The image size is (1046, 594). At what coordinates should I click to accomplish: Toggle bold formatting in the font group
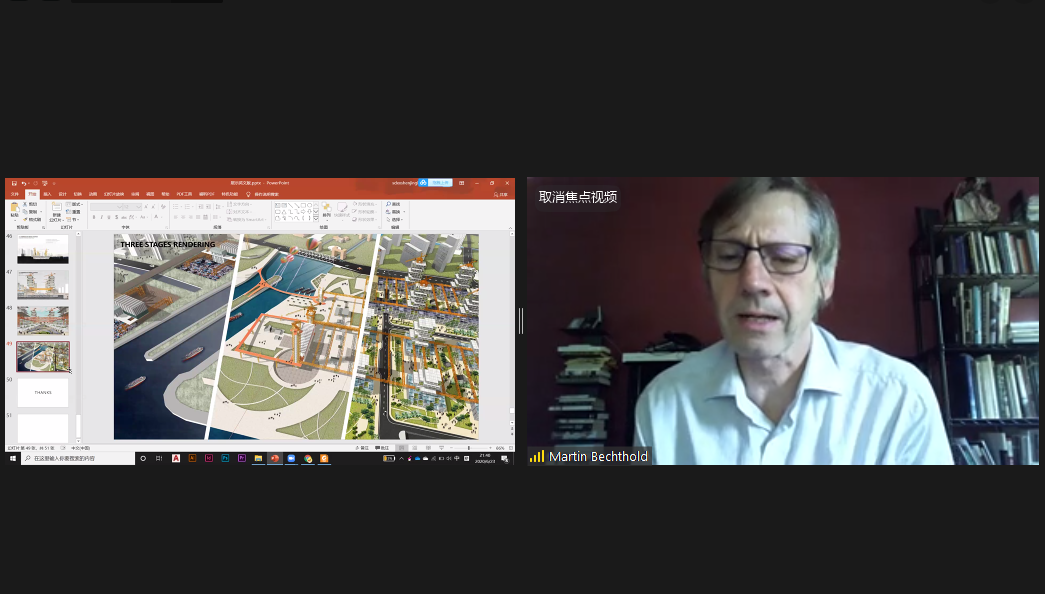(x=93, y=216)
